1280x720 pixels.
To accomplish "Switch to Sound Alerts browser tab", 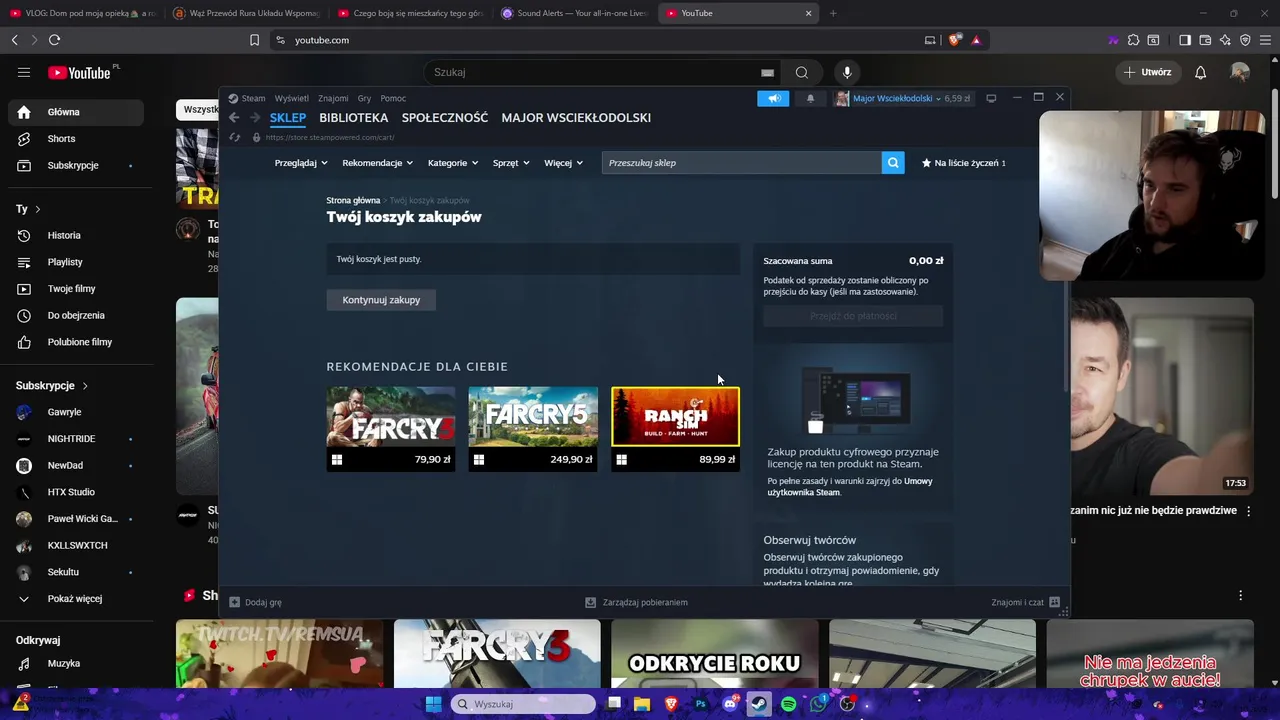I will 574,13.
